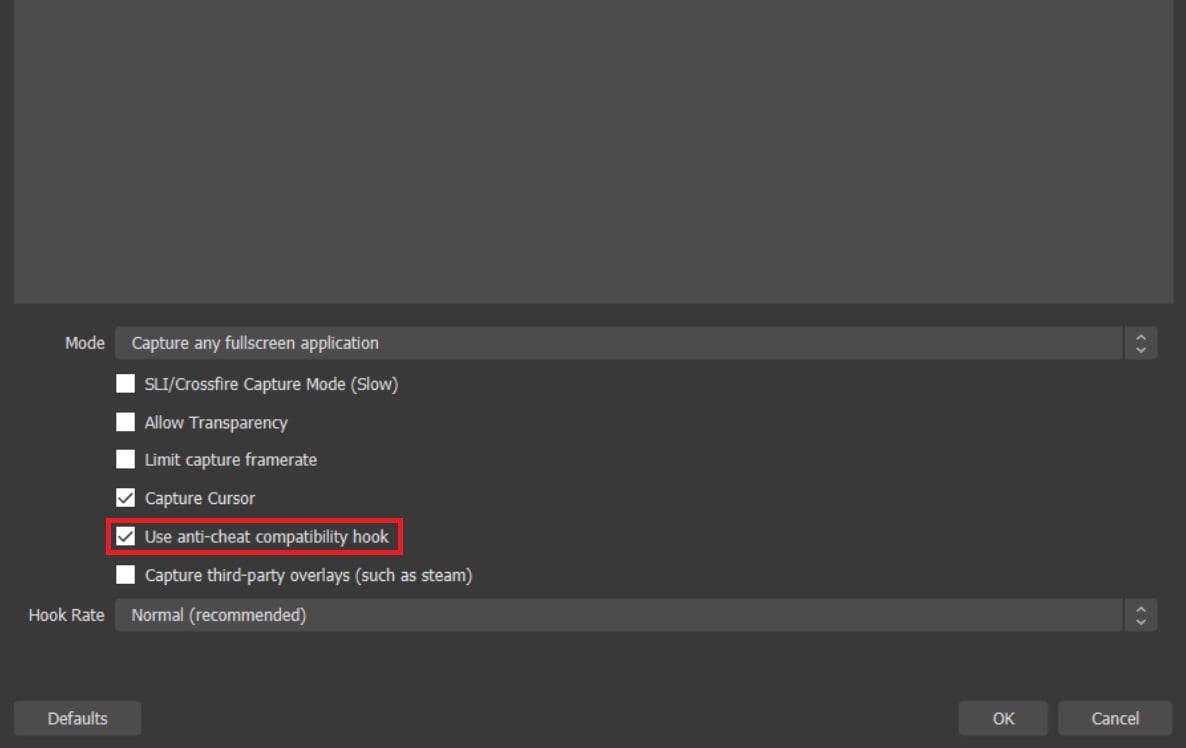This screenshot has height=748, width=1186.
Task: Open the Mode dropdown menu
Action: click(x=600, y=343)
